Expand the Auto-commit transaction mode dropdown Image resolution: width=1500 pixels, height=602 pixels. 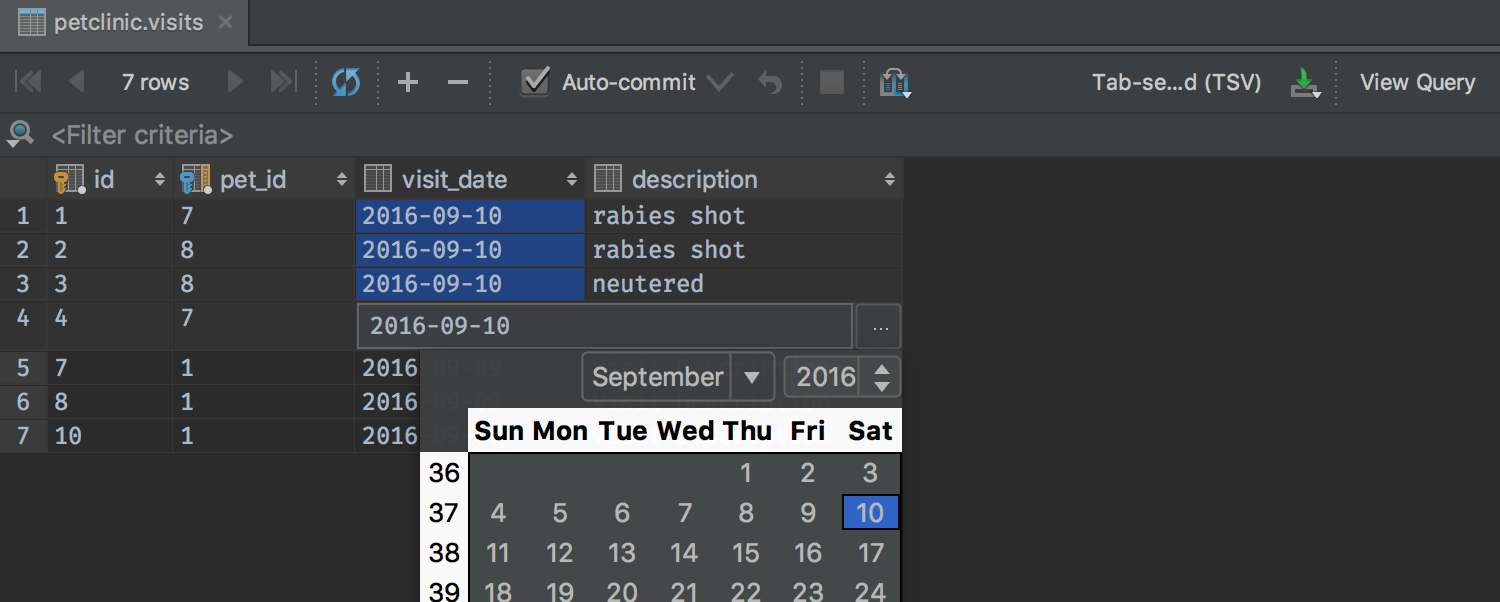coord(720,82)
